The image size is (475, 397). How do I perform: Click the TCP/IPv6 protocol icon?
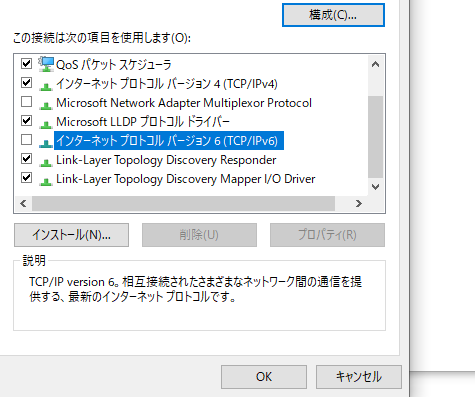(46, 143)
